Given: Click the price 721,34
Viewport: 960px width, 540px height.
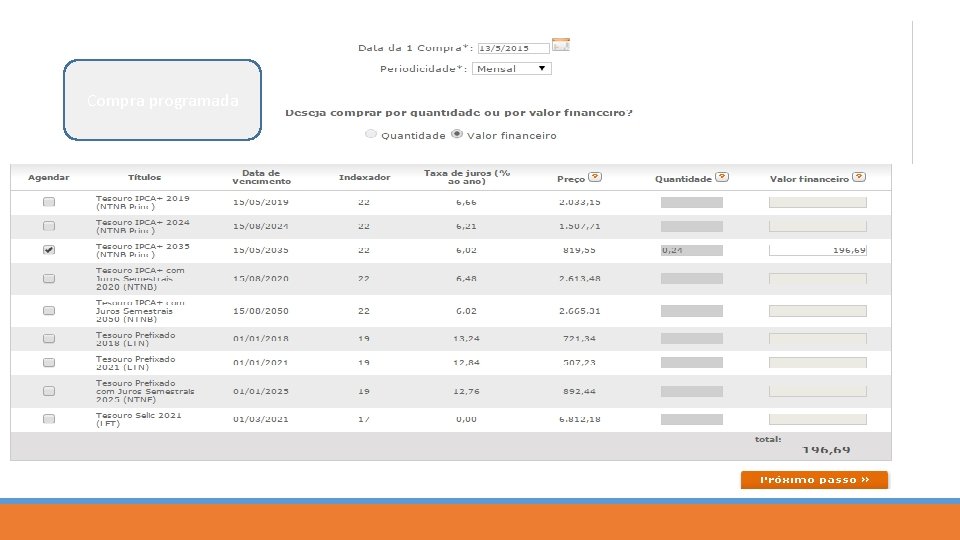Looking at the screenshot, I should pyautogui.click(x=579, y=339).
